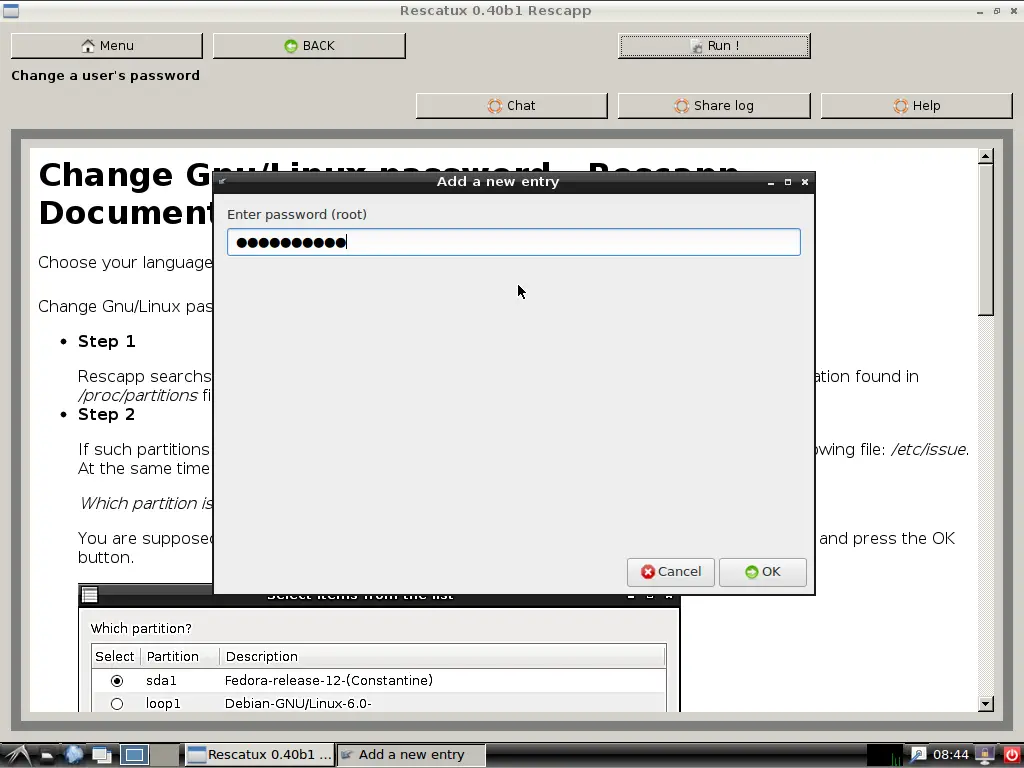Click the loop1 partition cell
The image size is (1024, 768).
tap(163, 703)
